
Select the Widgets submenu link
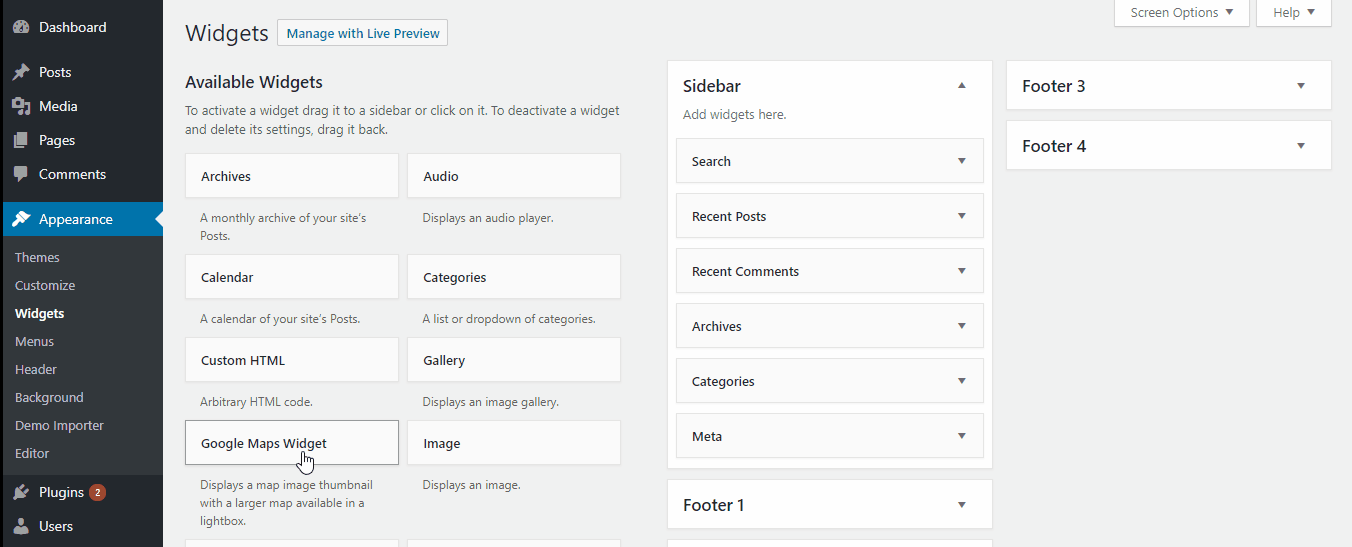39,313
